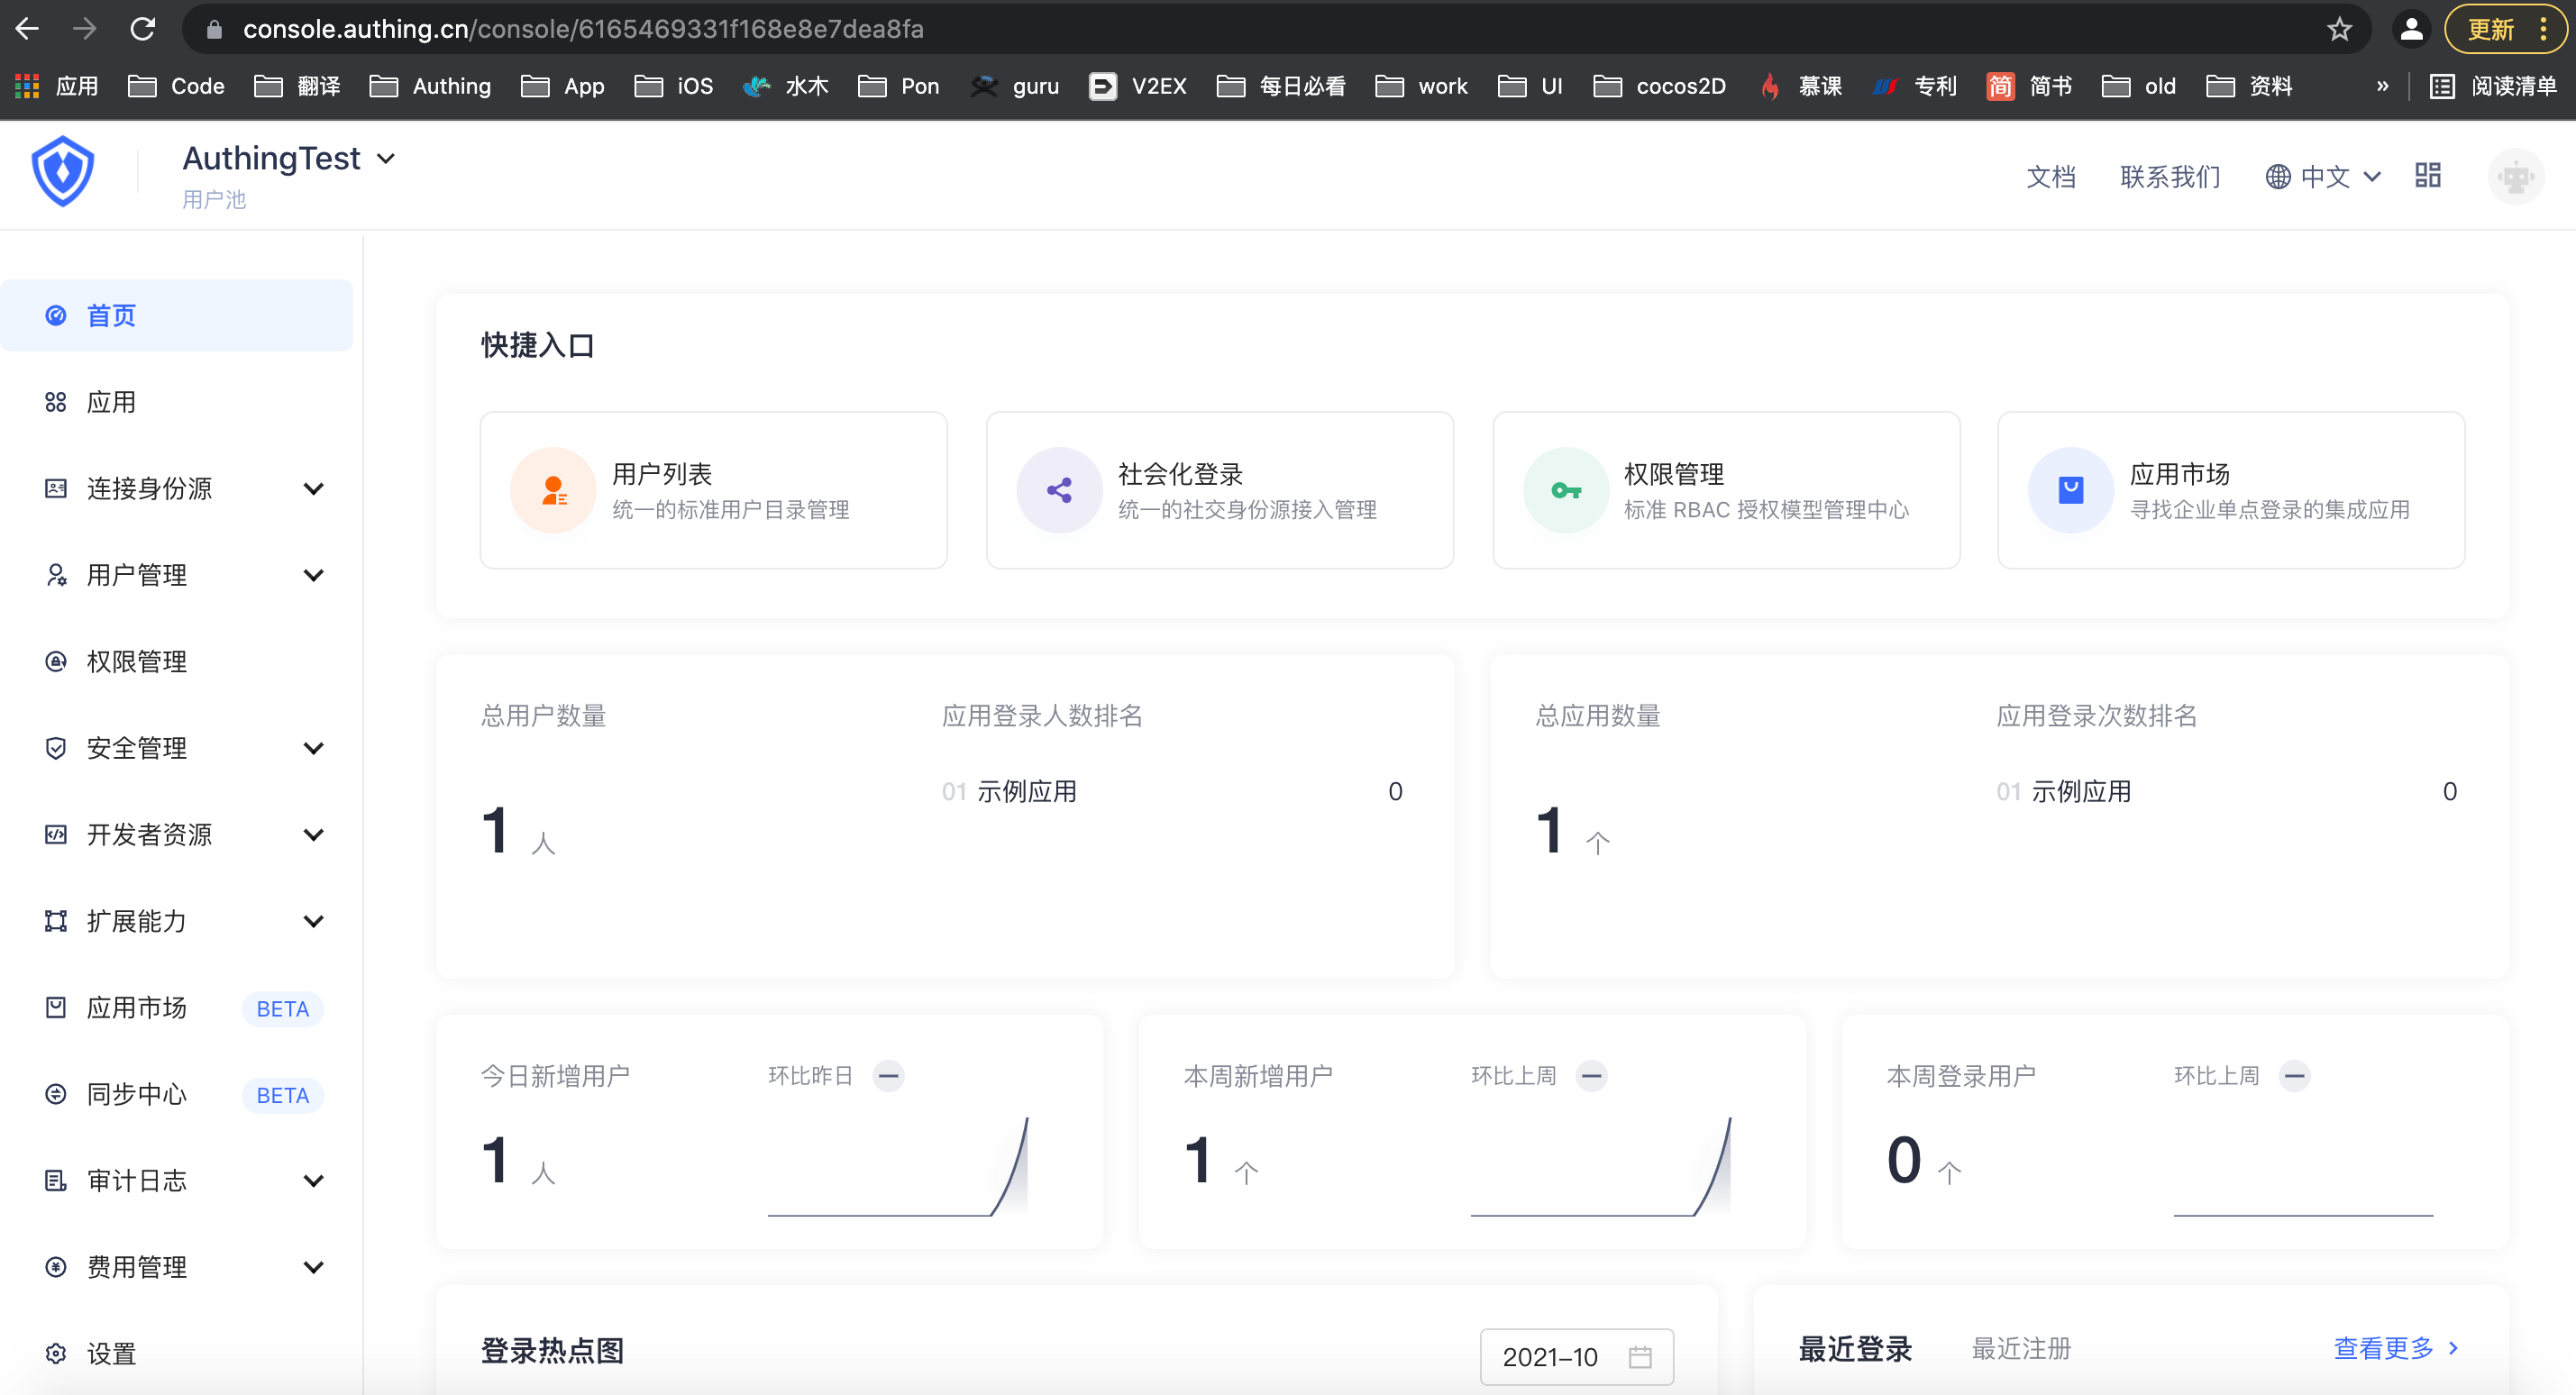
Task: Expand the 用户管理 menu chevron
Action: tap(313, 575)
